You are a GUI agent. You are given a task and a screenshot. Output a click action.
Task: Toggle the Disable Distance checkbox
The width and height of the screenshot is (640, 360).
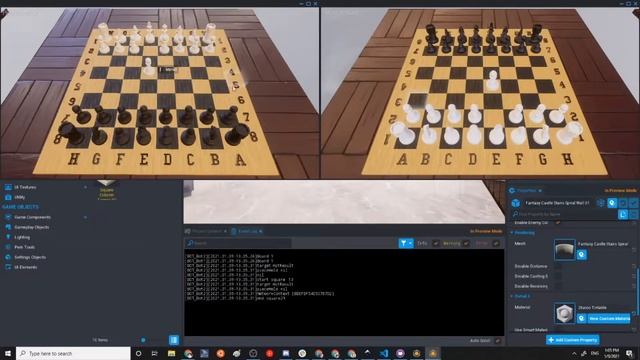[x=558, y=266]
